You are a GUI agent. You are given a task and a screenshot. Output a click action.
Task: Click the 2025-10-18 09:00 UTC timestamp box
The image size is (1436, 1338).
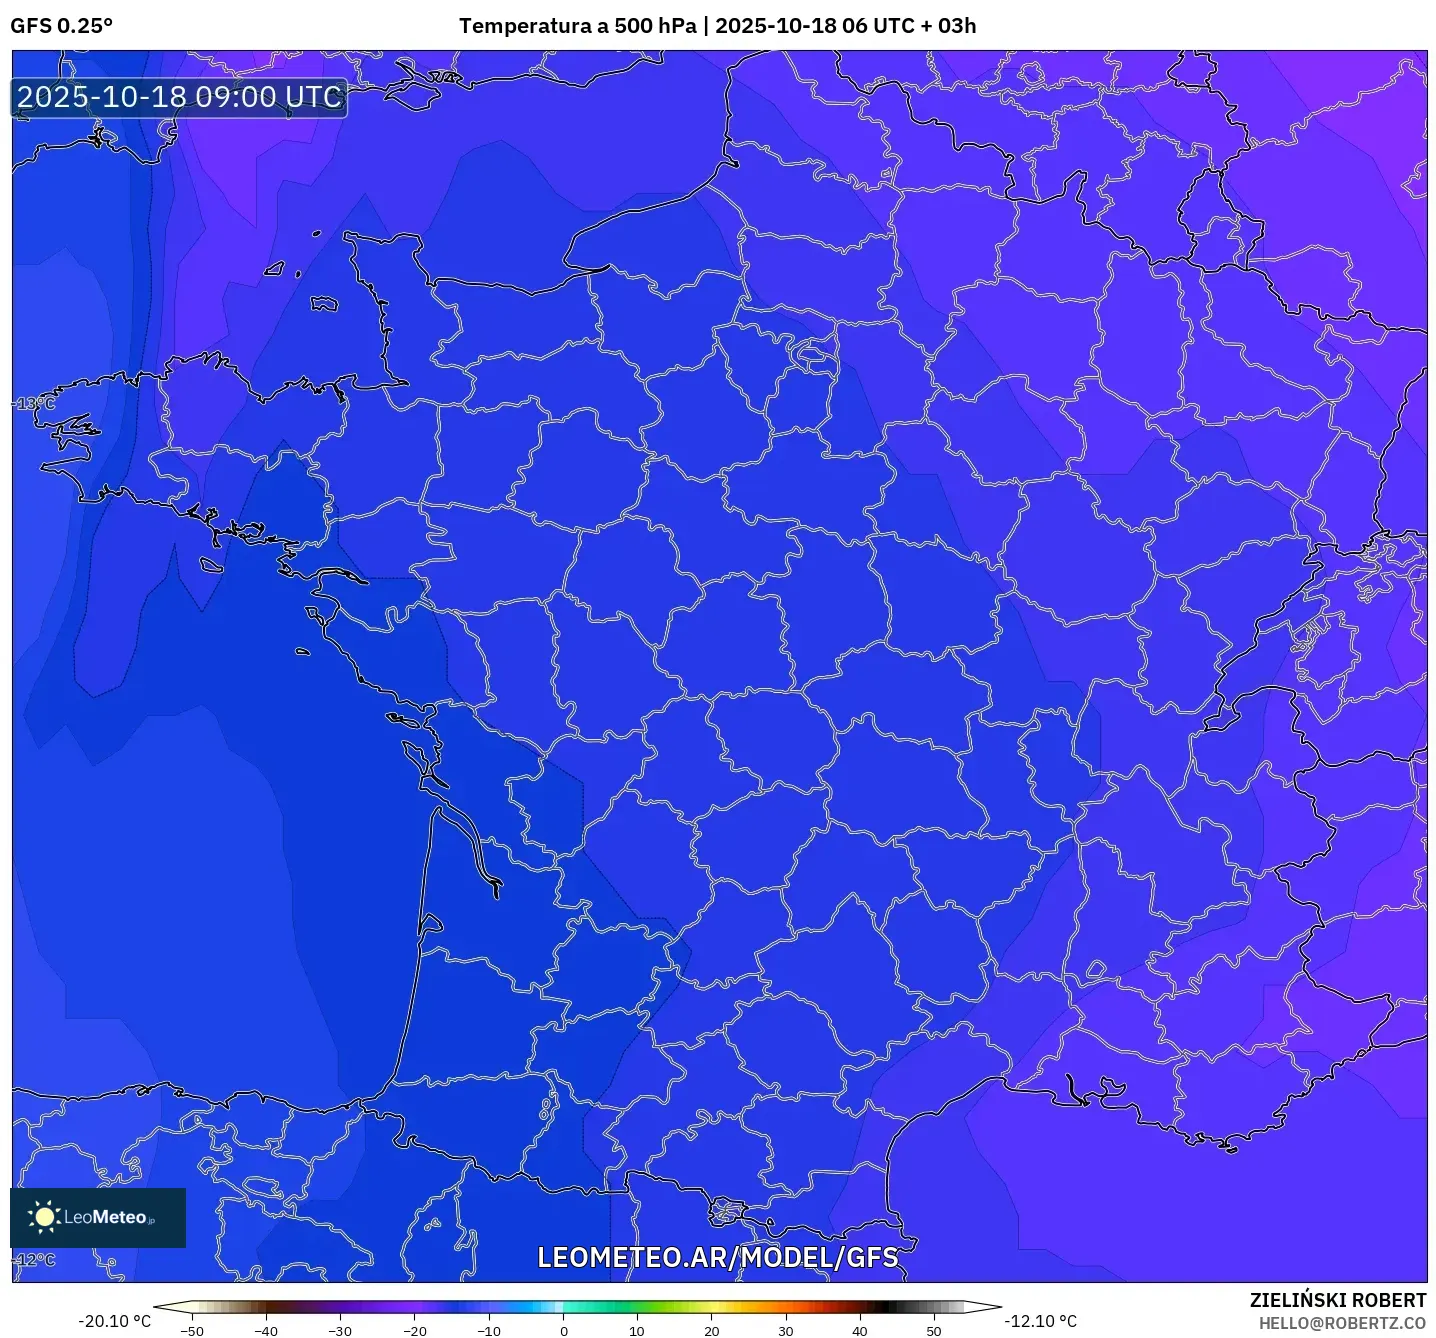(x=180, y=98)
